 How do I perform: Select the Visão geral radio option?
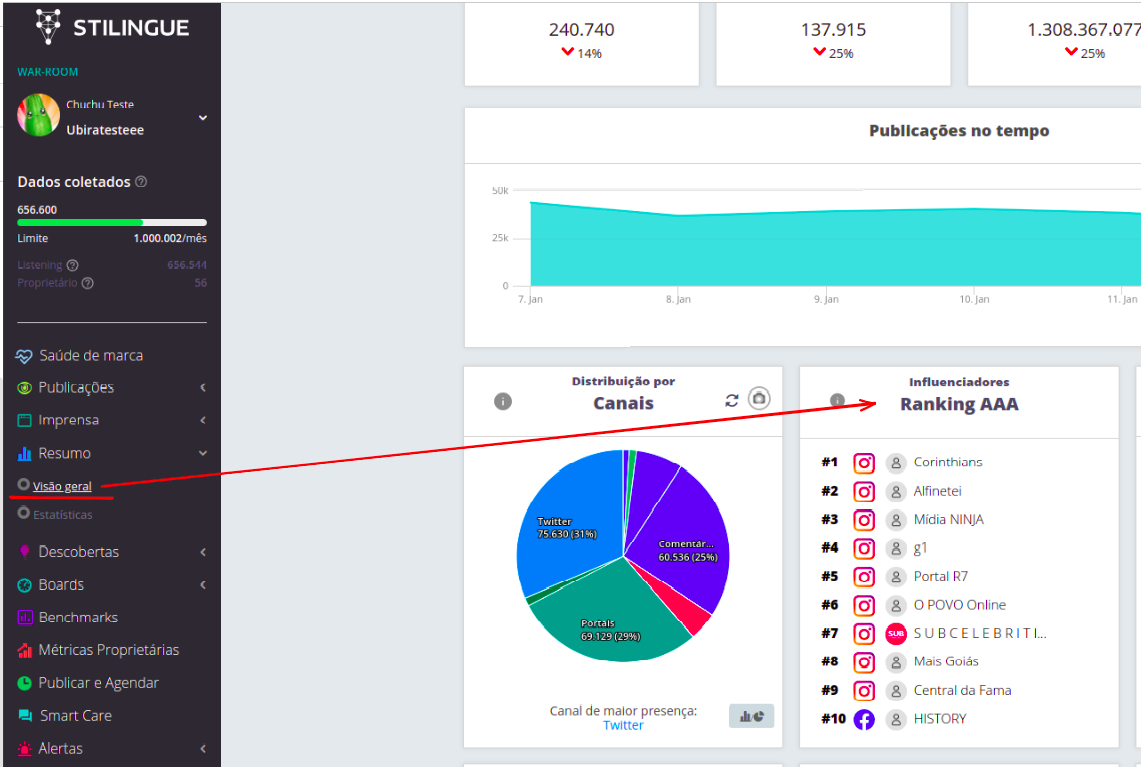tap(23, 485)
